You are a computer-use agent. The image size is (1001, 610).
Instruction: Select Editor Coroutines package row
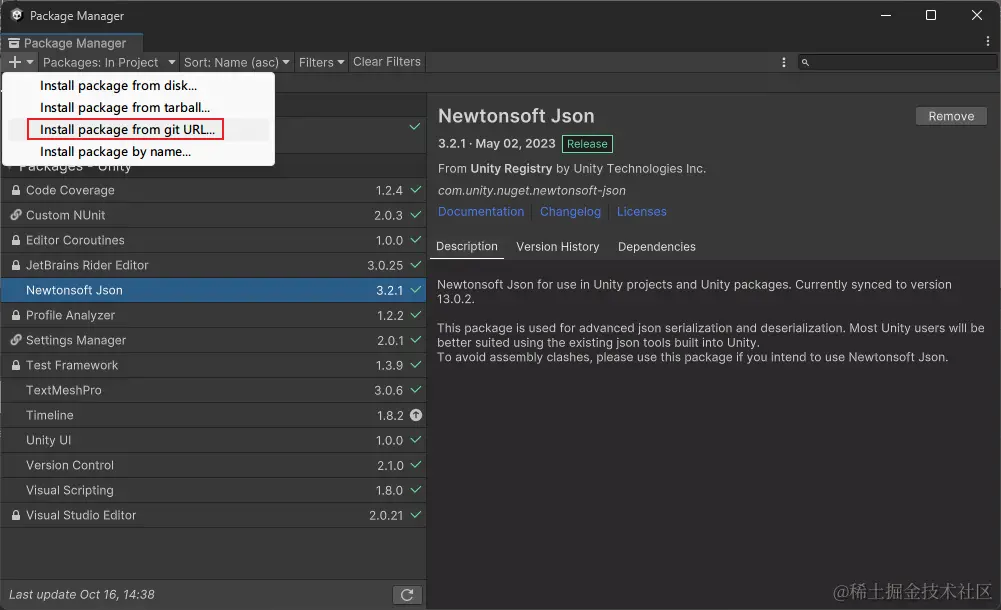tap(213, 240)
